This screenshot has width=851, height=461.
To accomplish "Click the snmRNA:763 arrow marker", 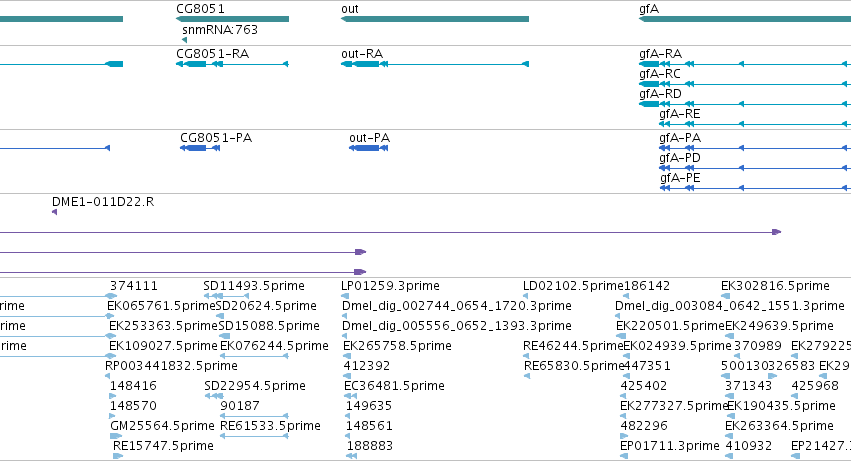I will (185, 40).
